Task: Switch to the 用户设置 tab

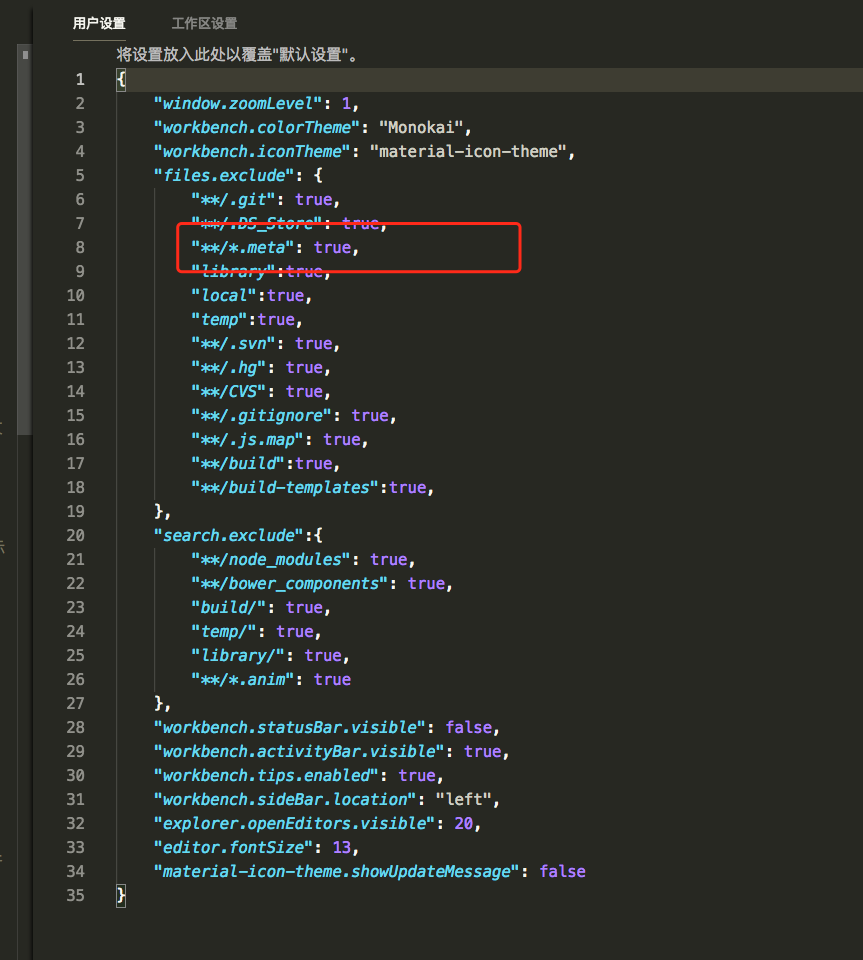Action: 99,23
